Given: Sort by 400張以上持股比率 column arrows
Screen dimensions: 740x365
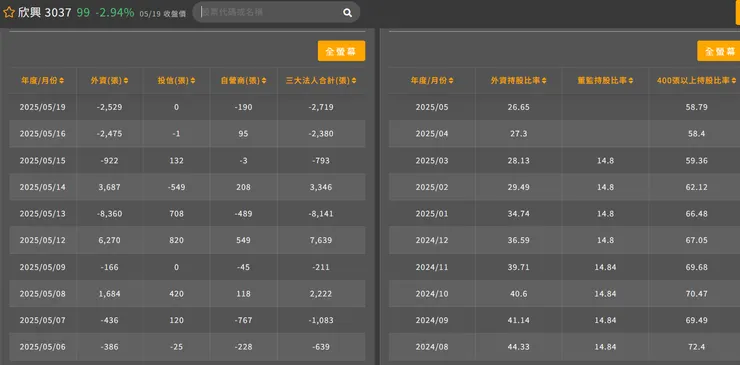Looking at the screenshot, I should click(x=733, y=81).
